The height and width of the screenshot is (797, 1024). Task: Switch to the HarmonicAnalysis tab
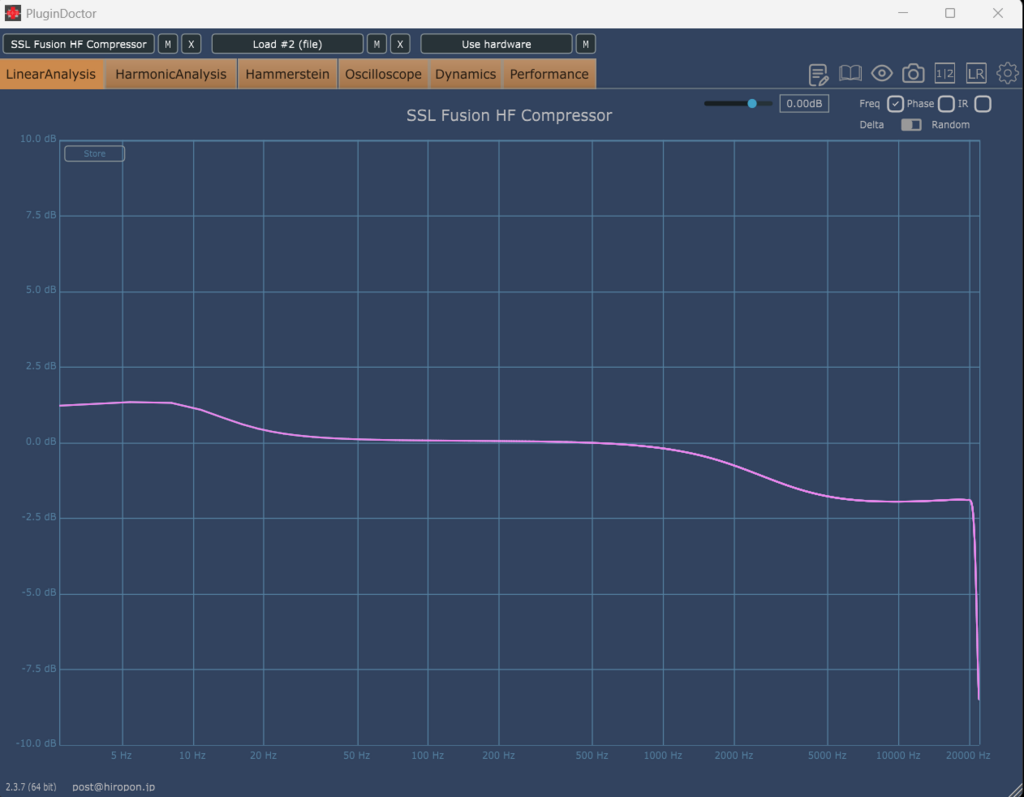(171, 74)
